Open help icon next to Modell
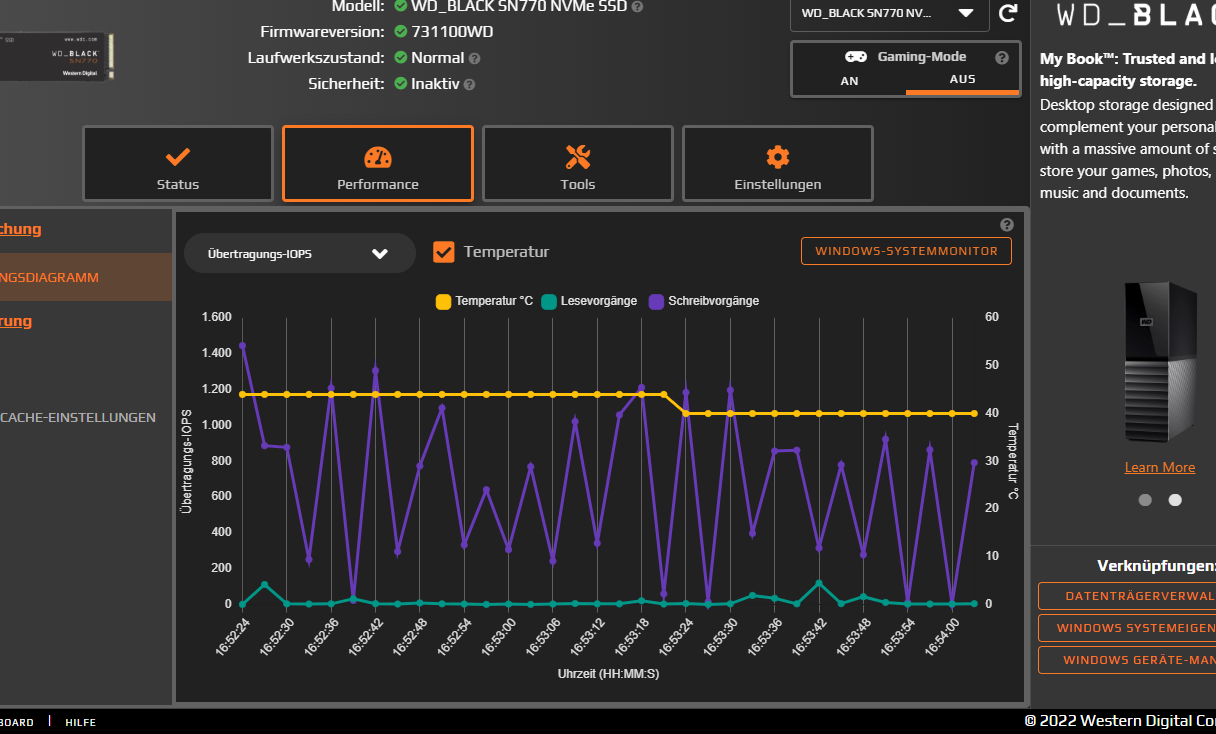1216x734 pixels. click(637, 6)
